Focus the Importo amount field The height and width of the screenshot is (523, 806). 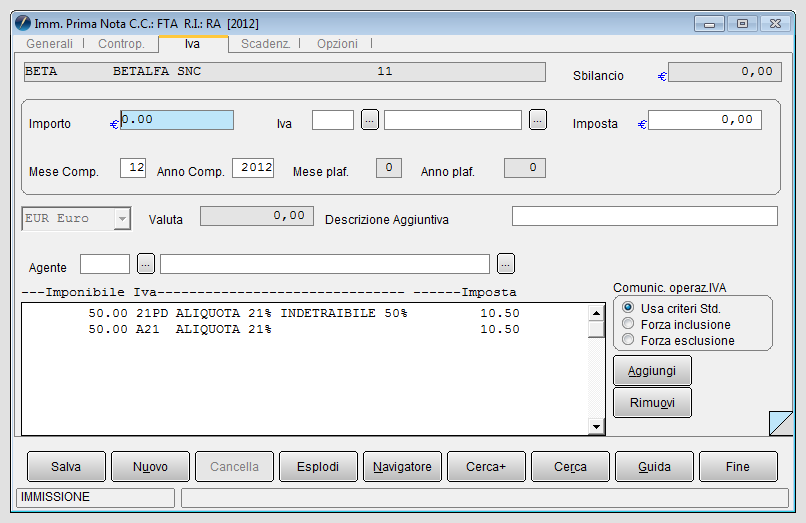(177, 120)
